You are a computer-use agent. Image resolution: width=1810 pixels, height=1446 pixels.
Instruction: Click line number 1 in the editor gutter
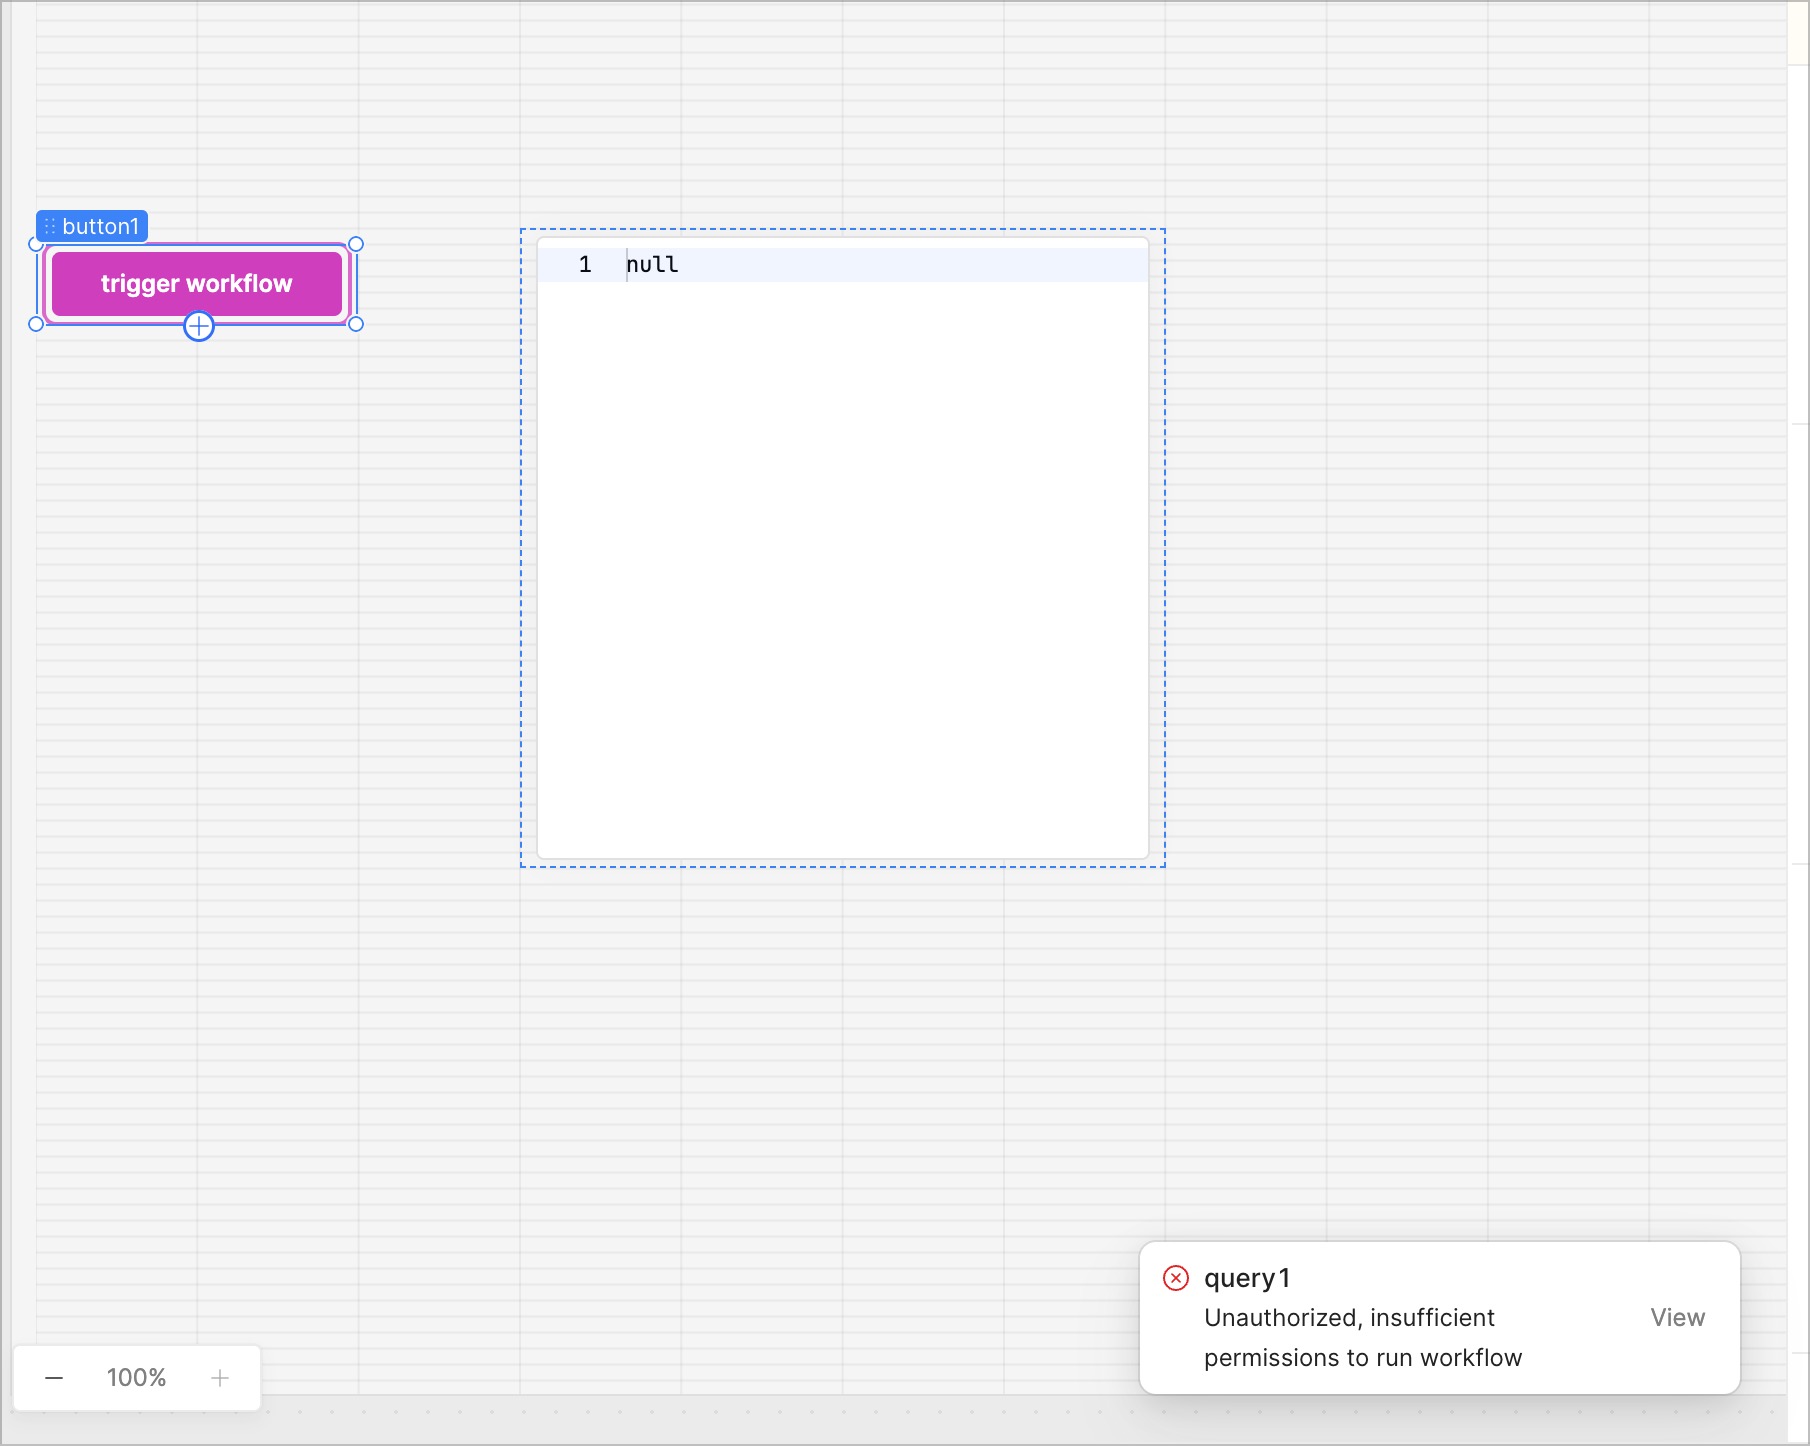point(585,265)
